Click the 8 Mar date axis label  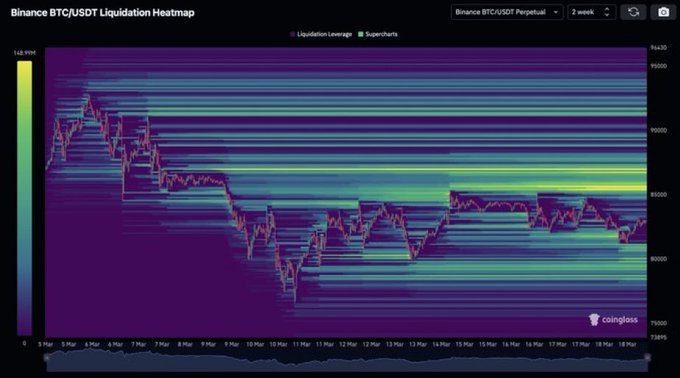click(185, 344)
